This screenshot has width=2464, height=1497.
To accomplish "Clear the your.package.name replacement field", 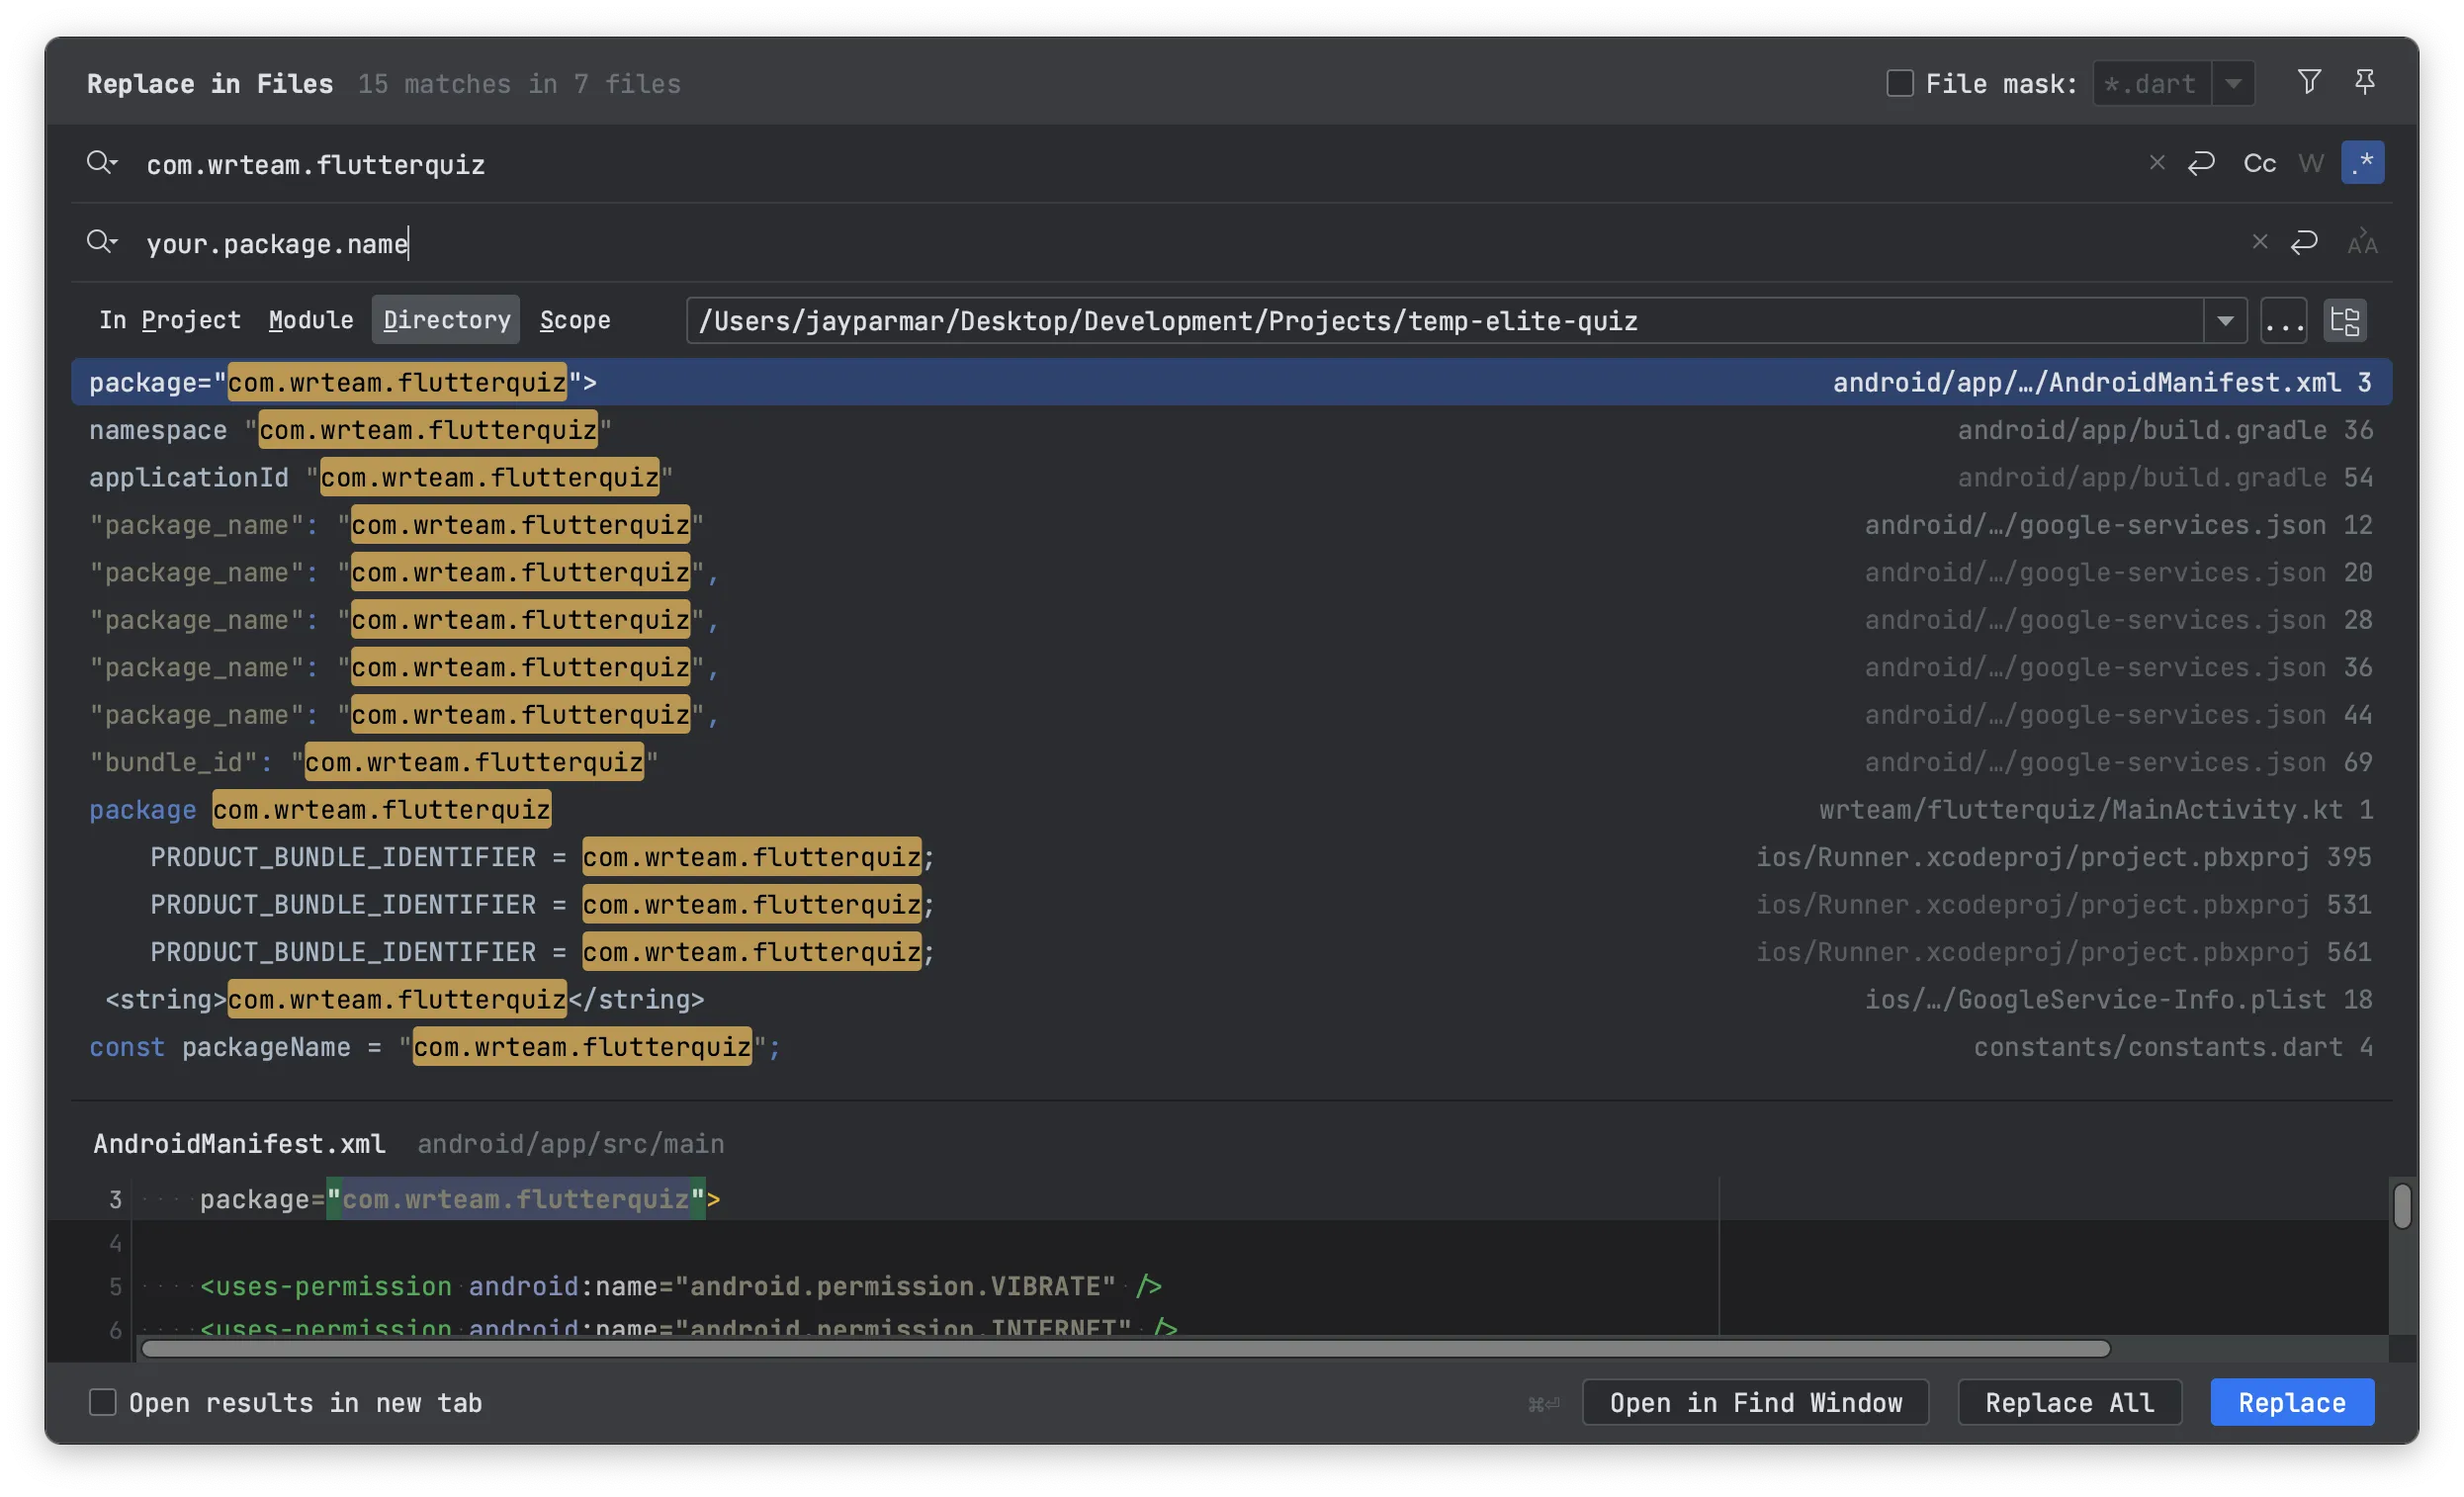I will pos(2260,241).
